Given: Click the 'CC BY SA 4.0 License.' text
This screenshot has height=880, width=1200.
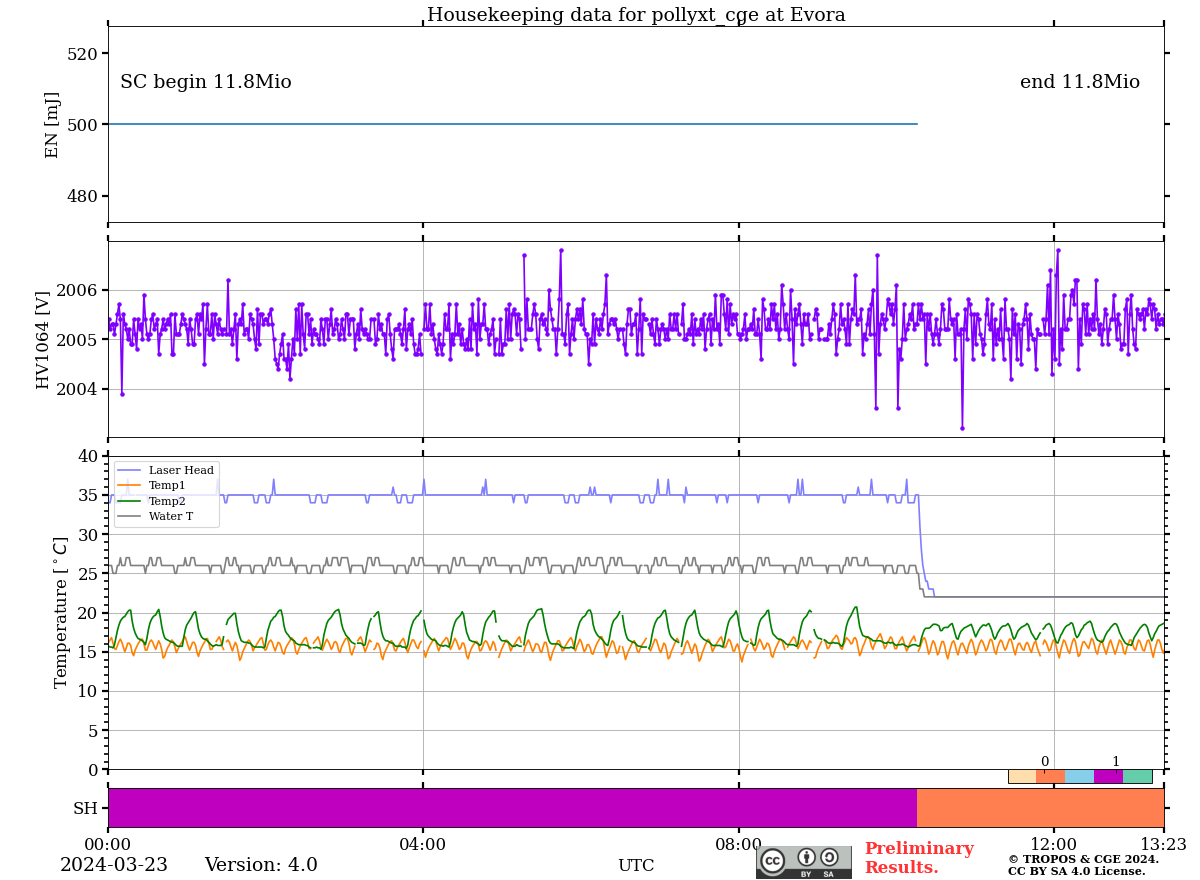Looking at the screenshot, I should [1077, 872].
